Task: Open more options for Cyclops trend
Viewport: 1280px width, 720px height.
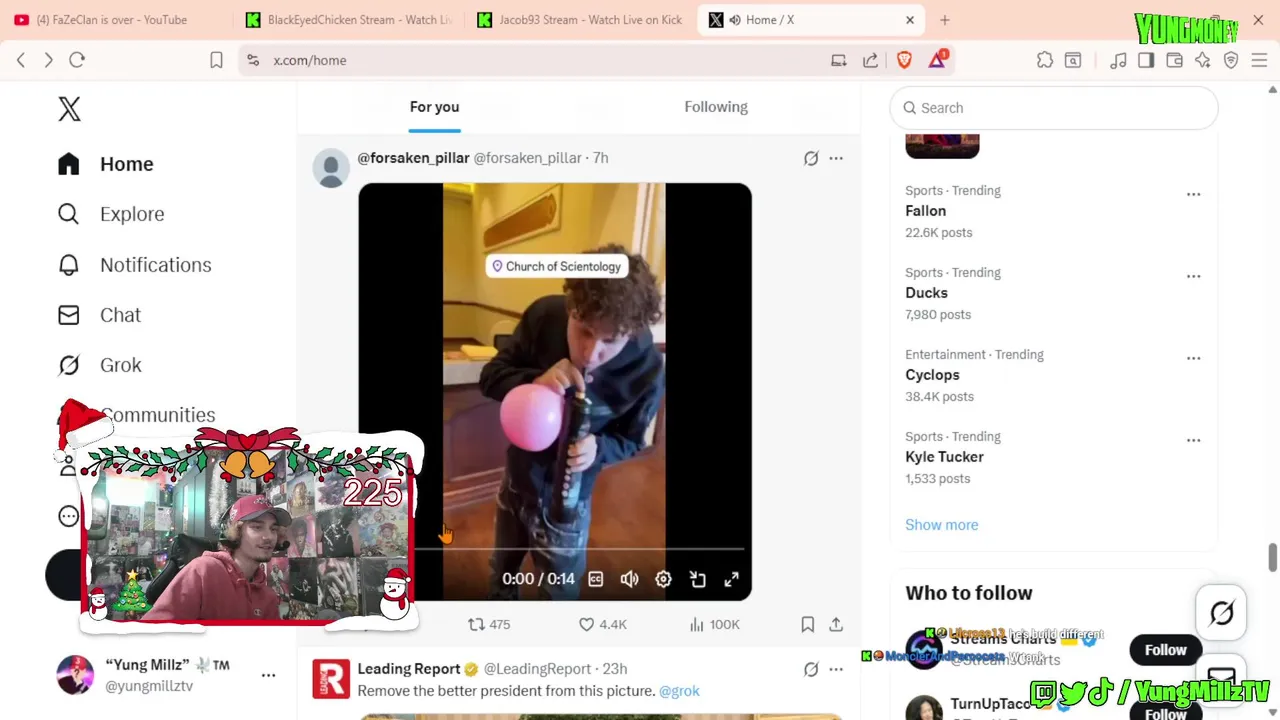Action: (x=1193, y=358)
